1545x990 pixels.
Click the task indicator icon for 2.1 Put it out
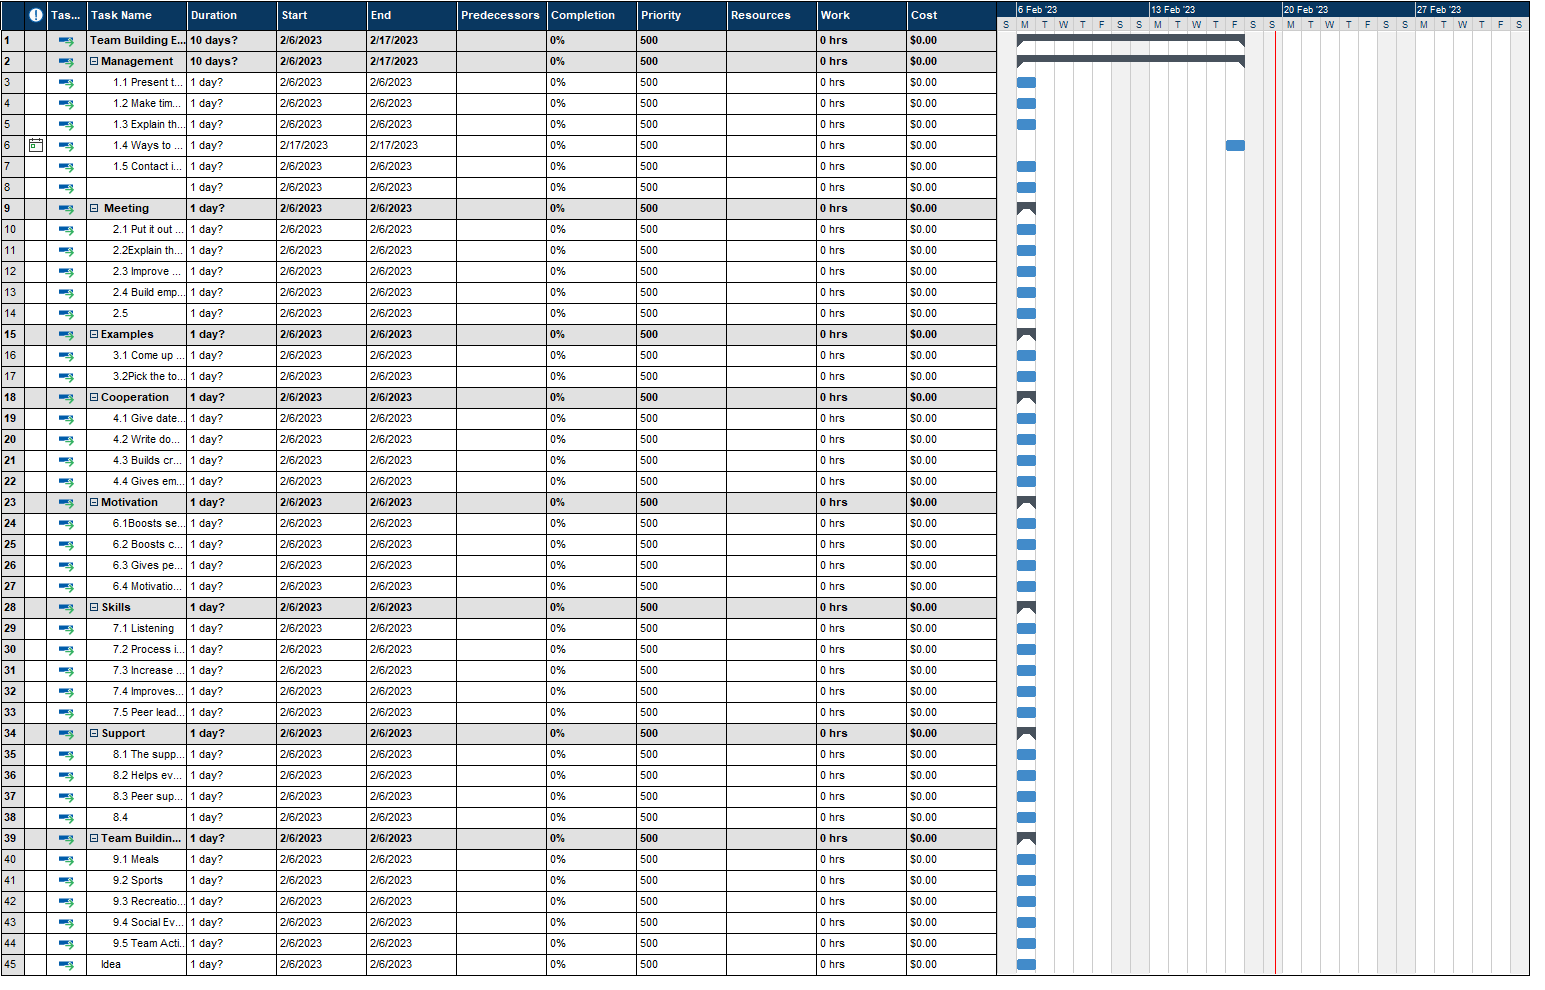(65, 229)
